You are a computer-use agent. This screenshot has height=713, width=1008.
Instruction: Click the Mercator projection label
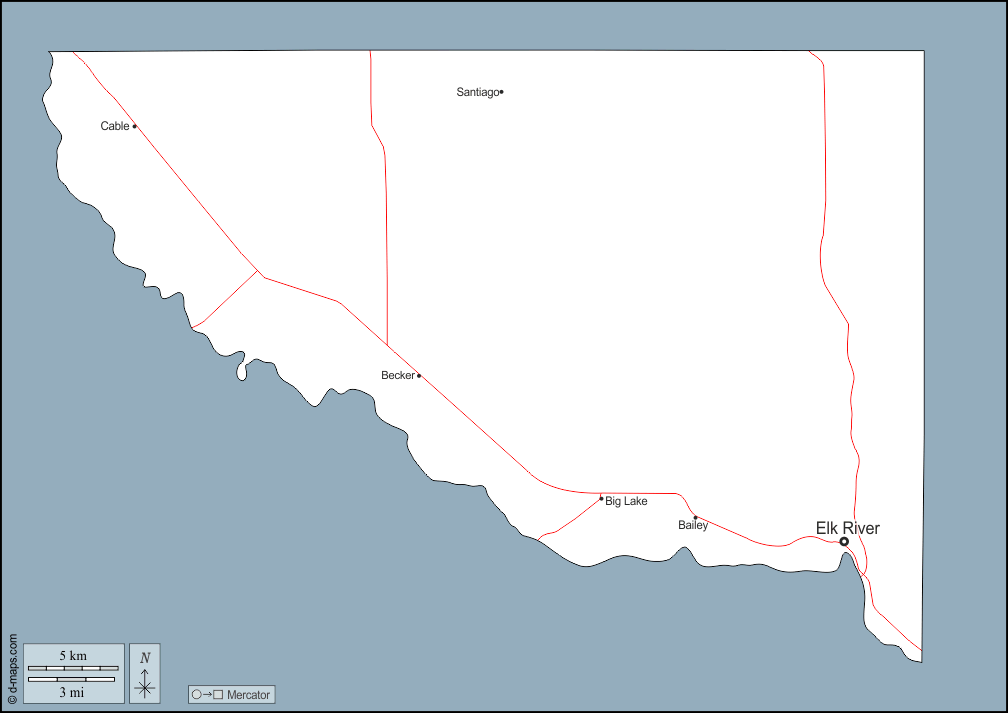[x=248, y=695]
